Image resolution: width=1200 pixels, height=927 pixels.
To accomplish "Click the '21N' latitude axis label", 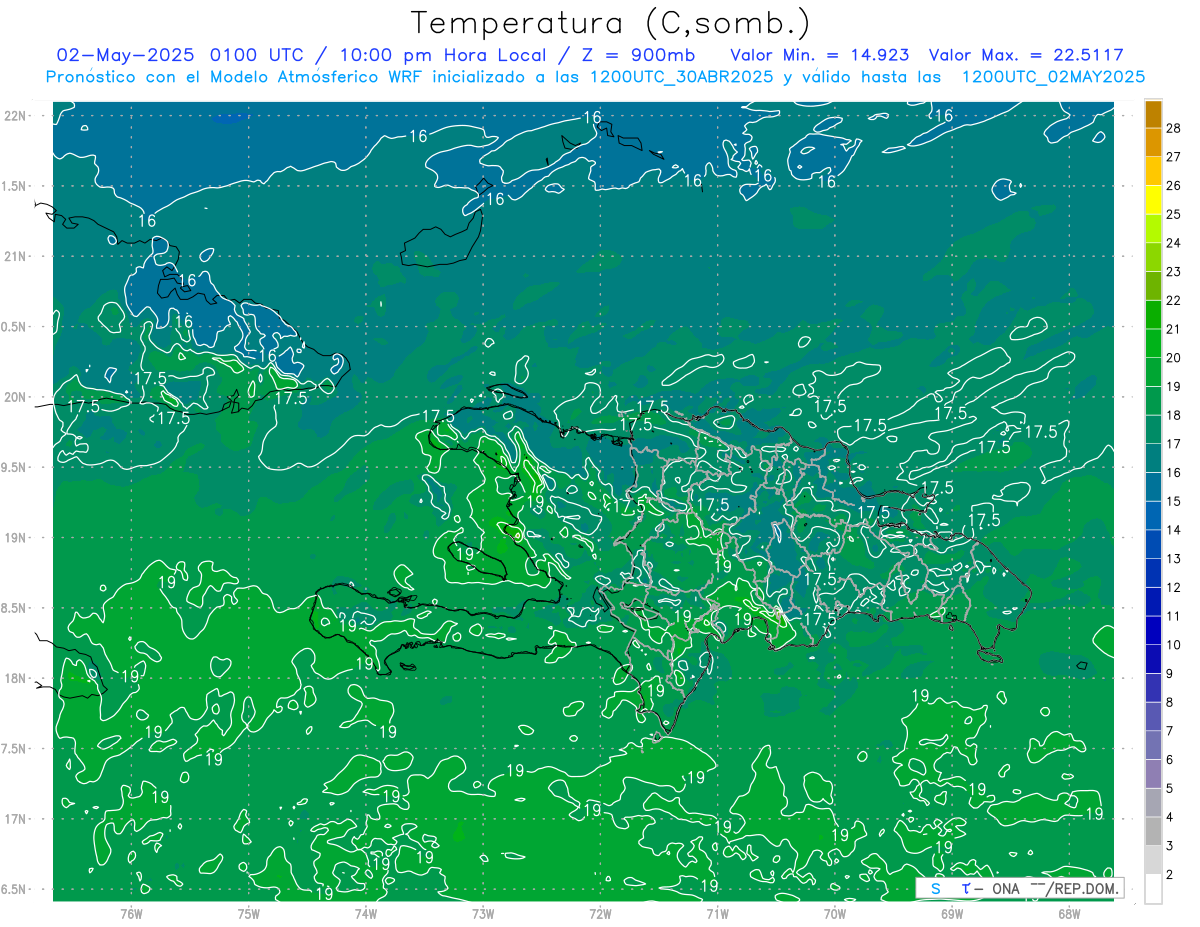I will point(15,256).
